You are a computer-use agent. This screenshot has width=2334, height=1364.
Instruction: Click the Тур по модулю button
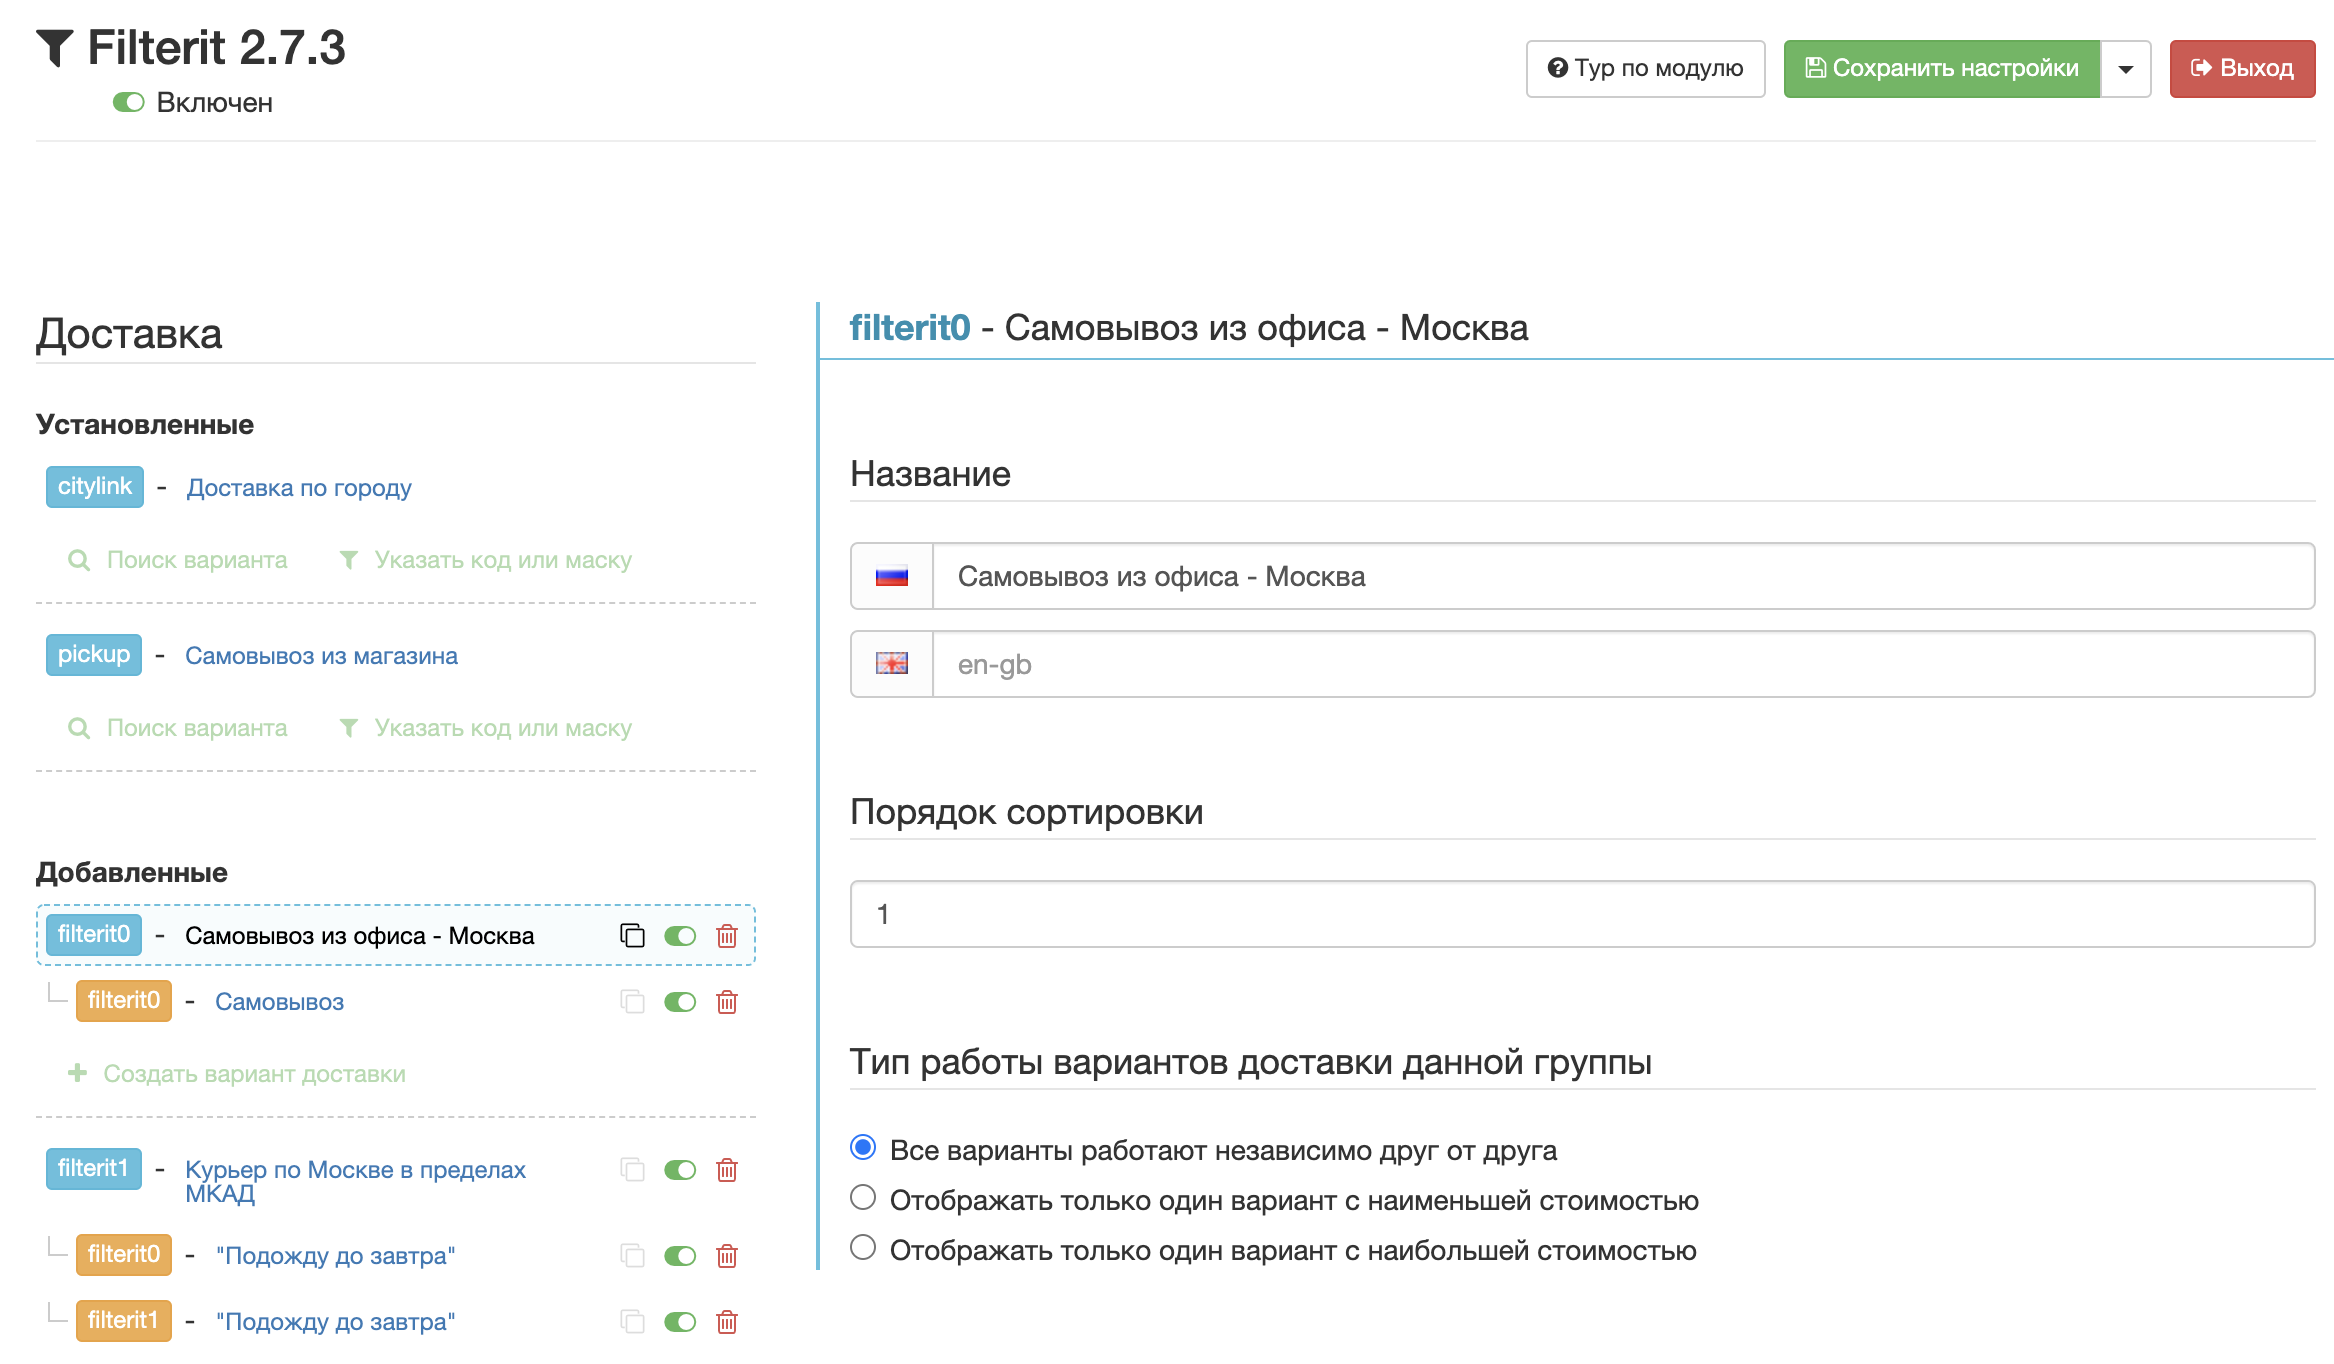(x=1645, y=69)
